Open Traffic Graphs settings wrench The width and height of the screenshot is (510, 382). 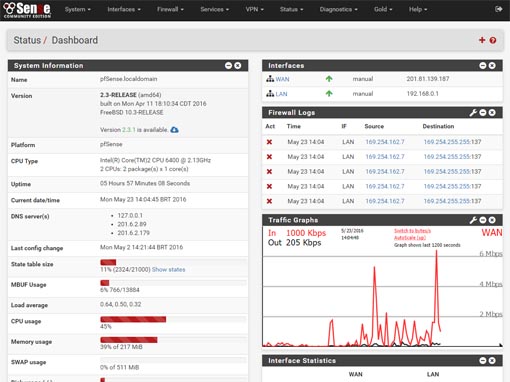(x=473, y=220)
